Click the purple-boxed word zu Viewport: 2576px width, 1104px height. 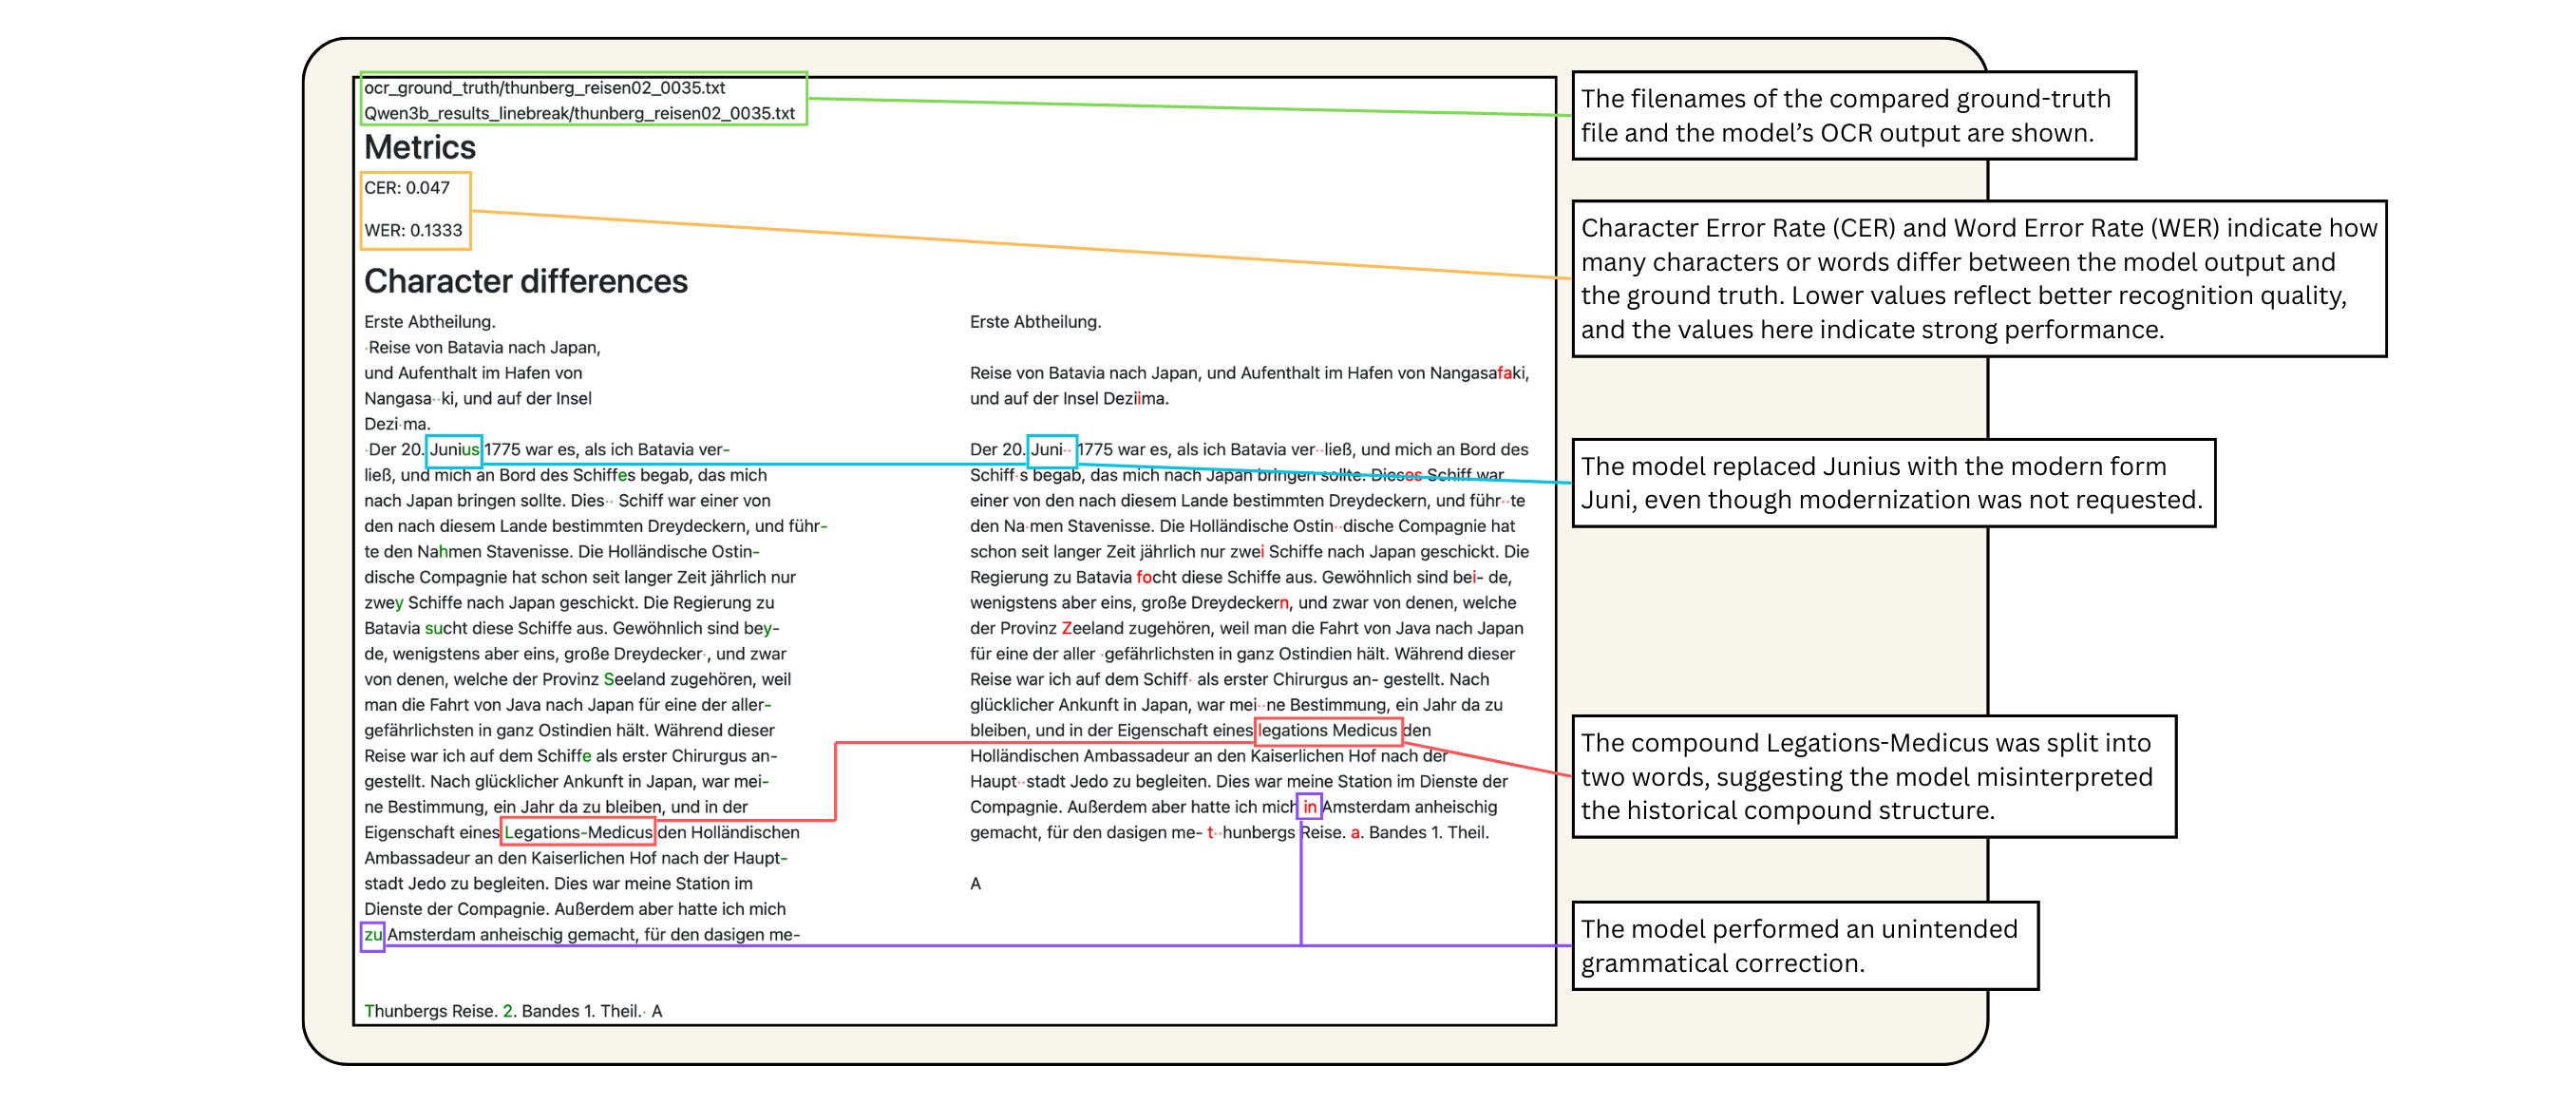point(373,935)
